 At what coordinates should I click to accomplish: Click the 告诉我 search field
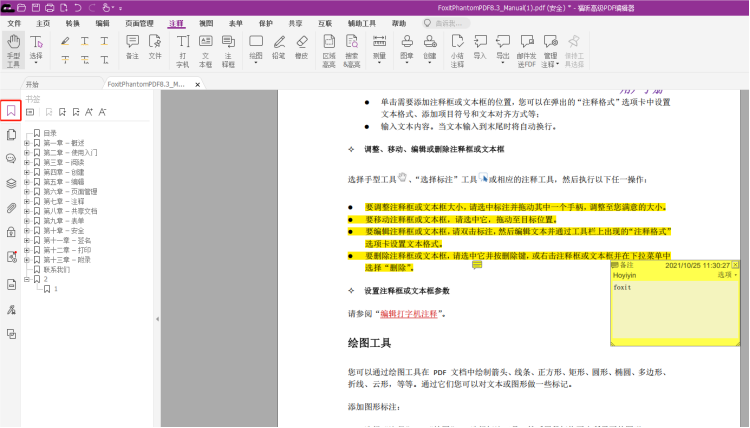click(x=446, y=23)
